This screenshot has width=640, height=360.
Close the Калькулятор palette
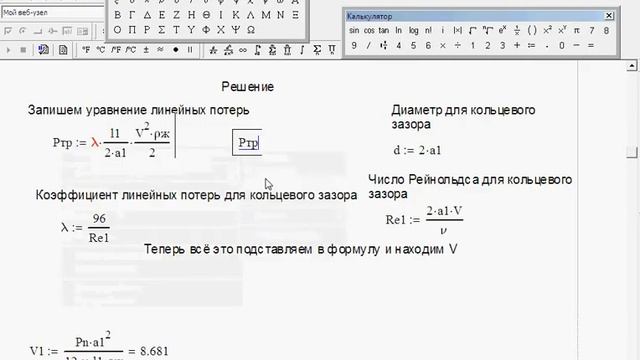[x=609, y=16]
